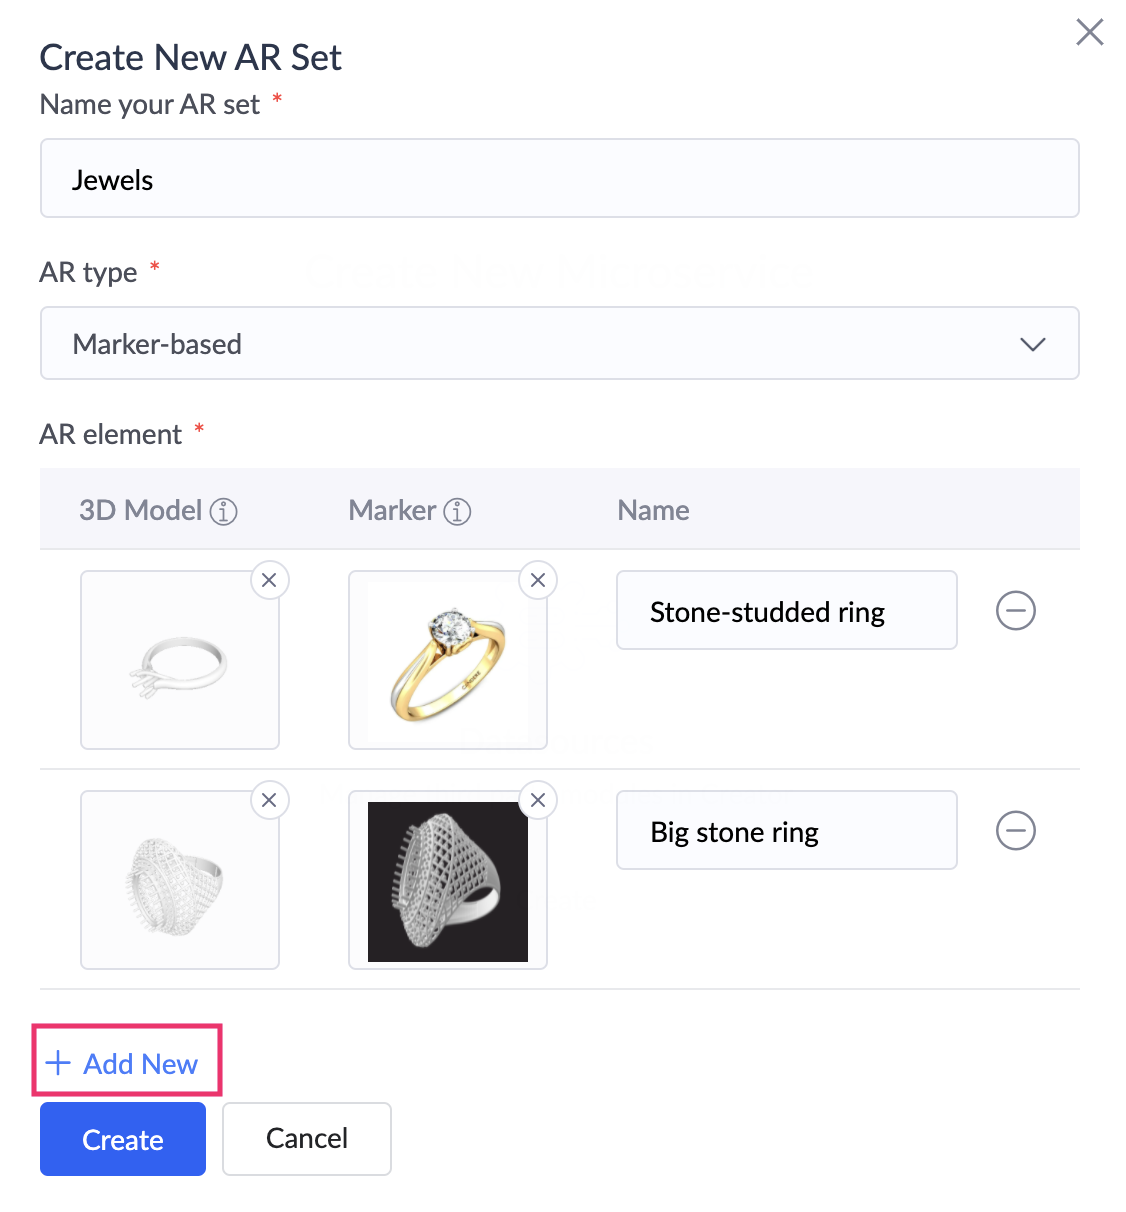Open the AR type dropdown
The height and width of the screenshot is (1212, 1126).
(x=560, y=343)
